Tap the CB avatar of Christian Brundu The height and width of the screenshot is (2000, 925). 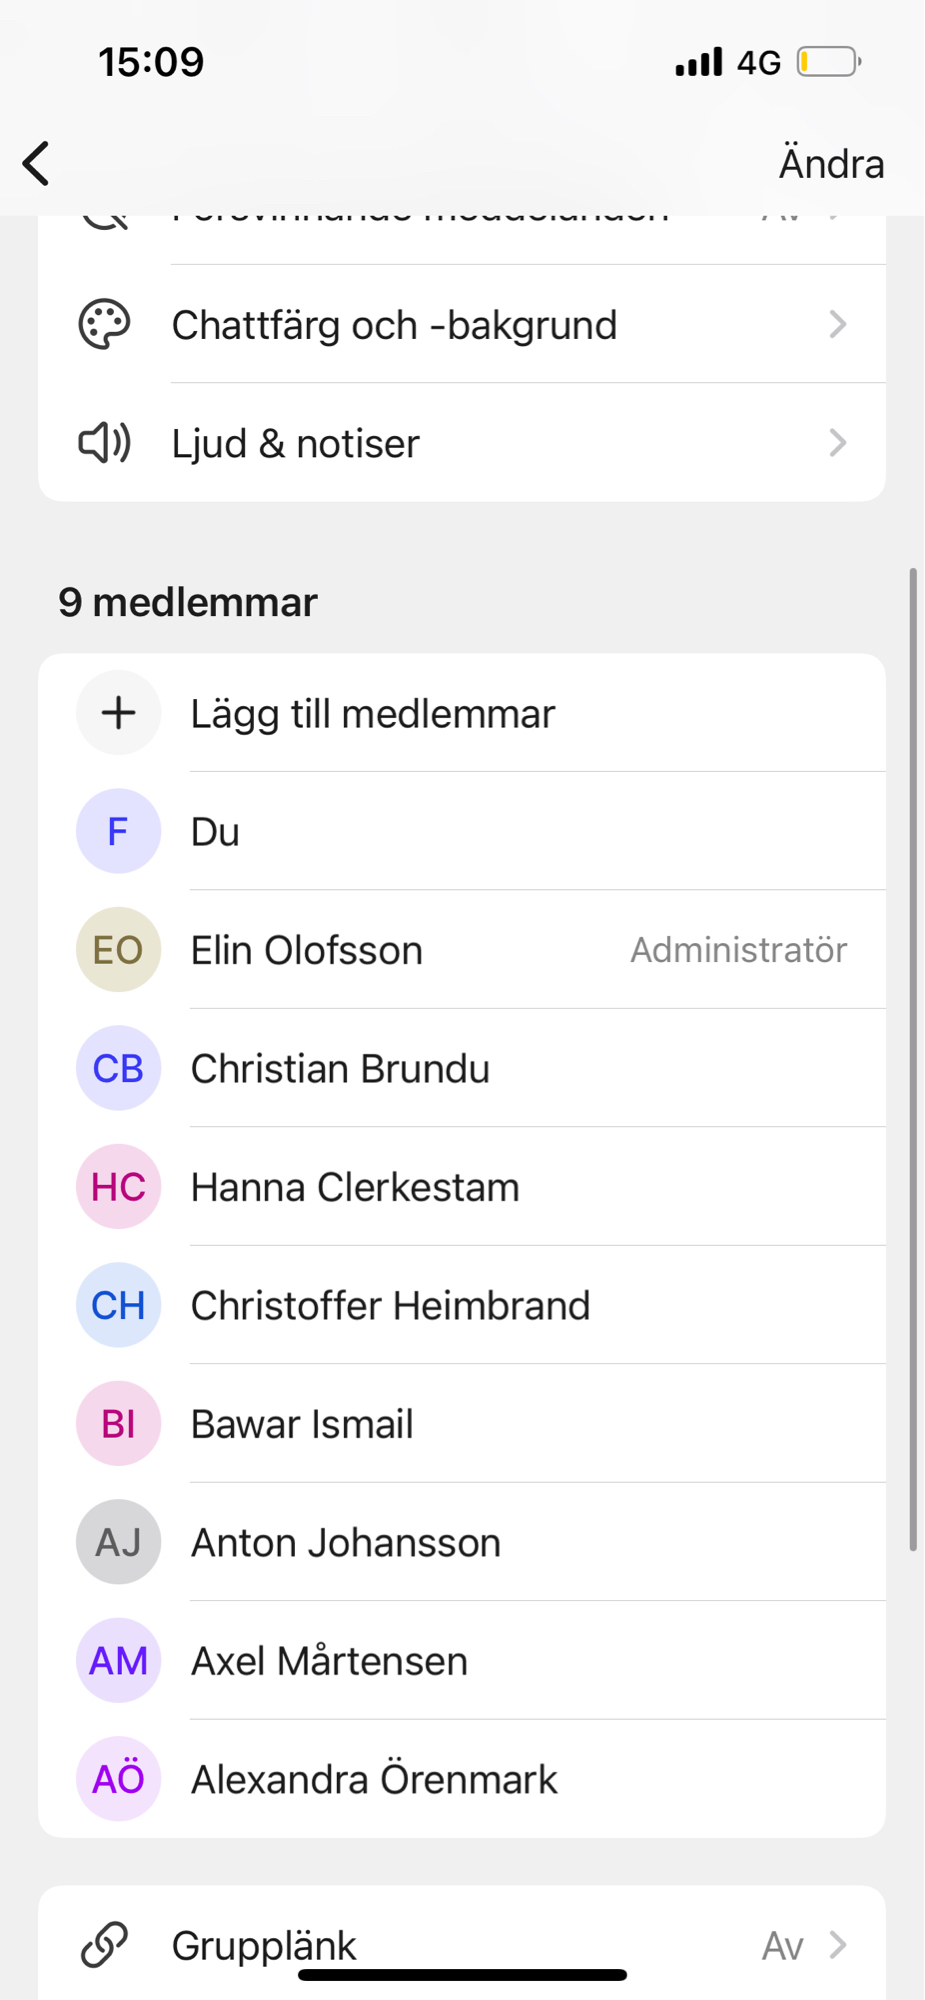pos(118,1069)
